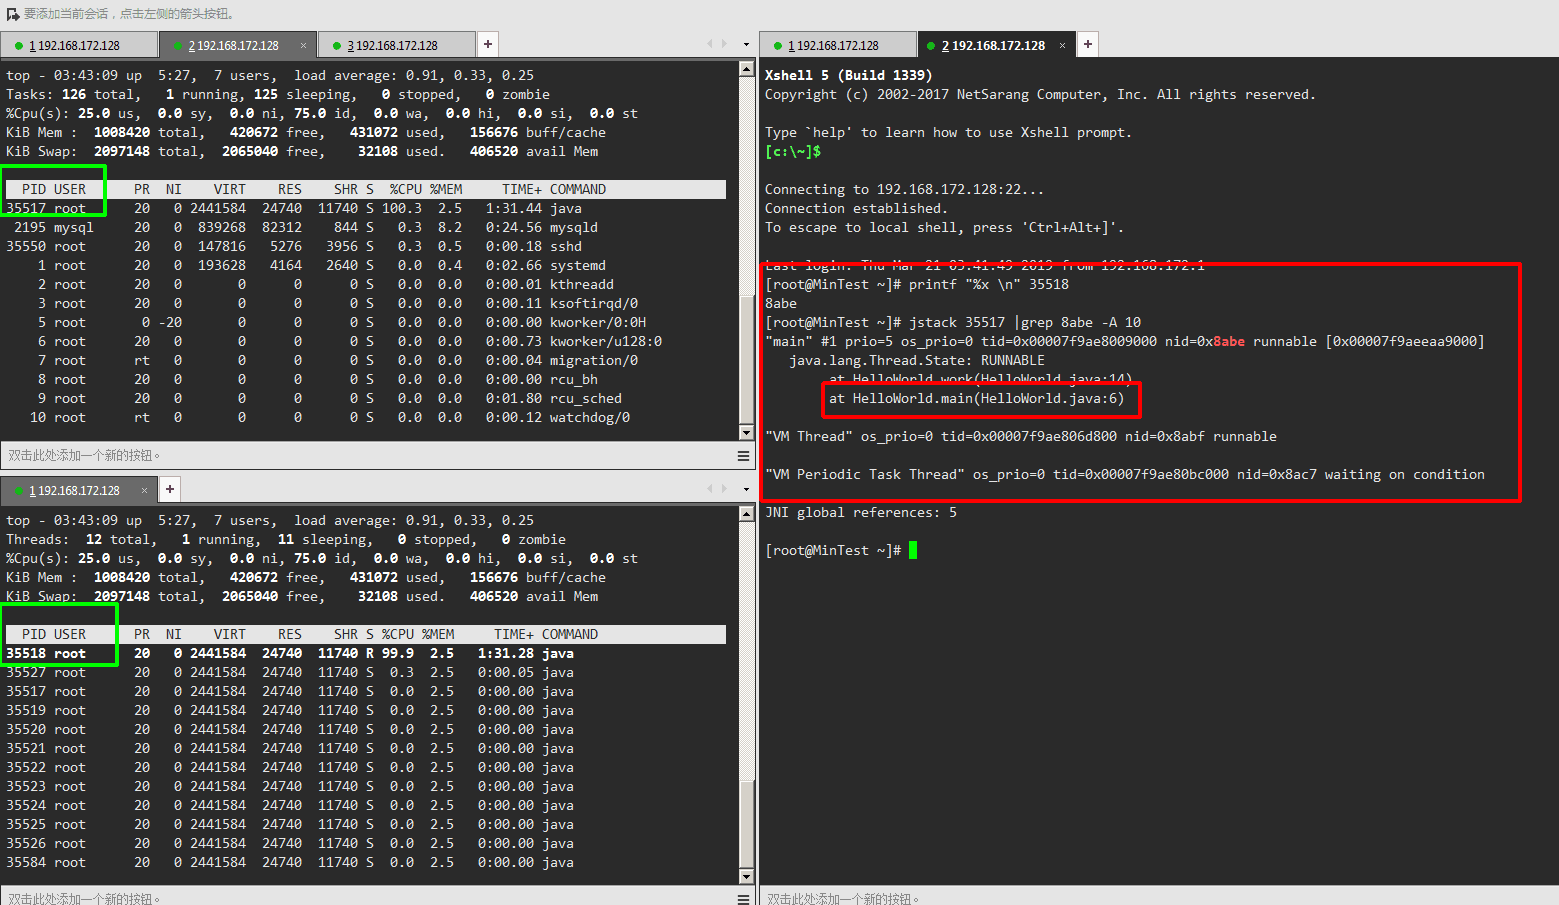The image size is (1559, 905).
Task: Click 'java.lang.Thread.State: RUNNABLE' line
Action: click(x=917, y=360)
